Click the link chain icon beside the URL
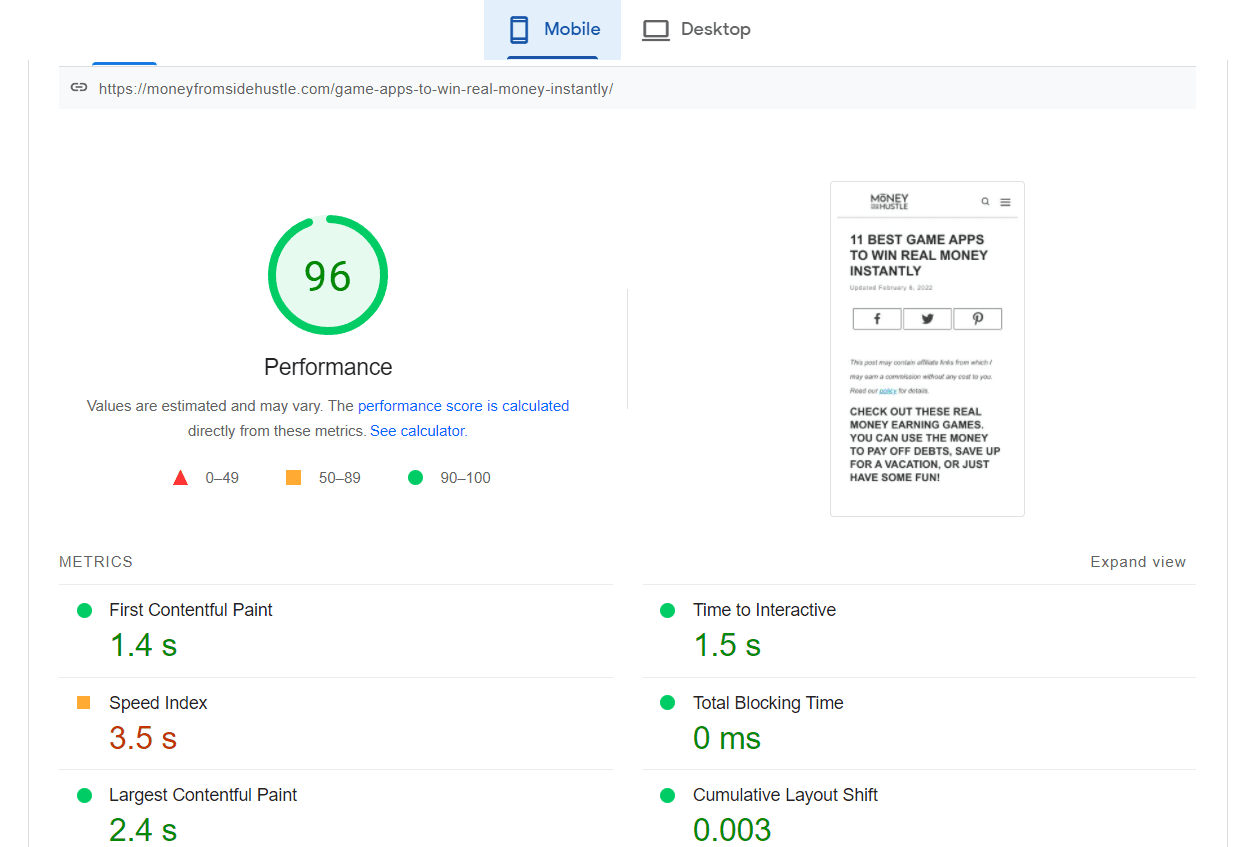 click(x=78, y=87)
